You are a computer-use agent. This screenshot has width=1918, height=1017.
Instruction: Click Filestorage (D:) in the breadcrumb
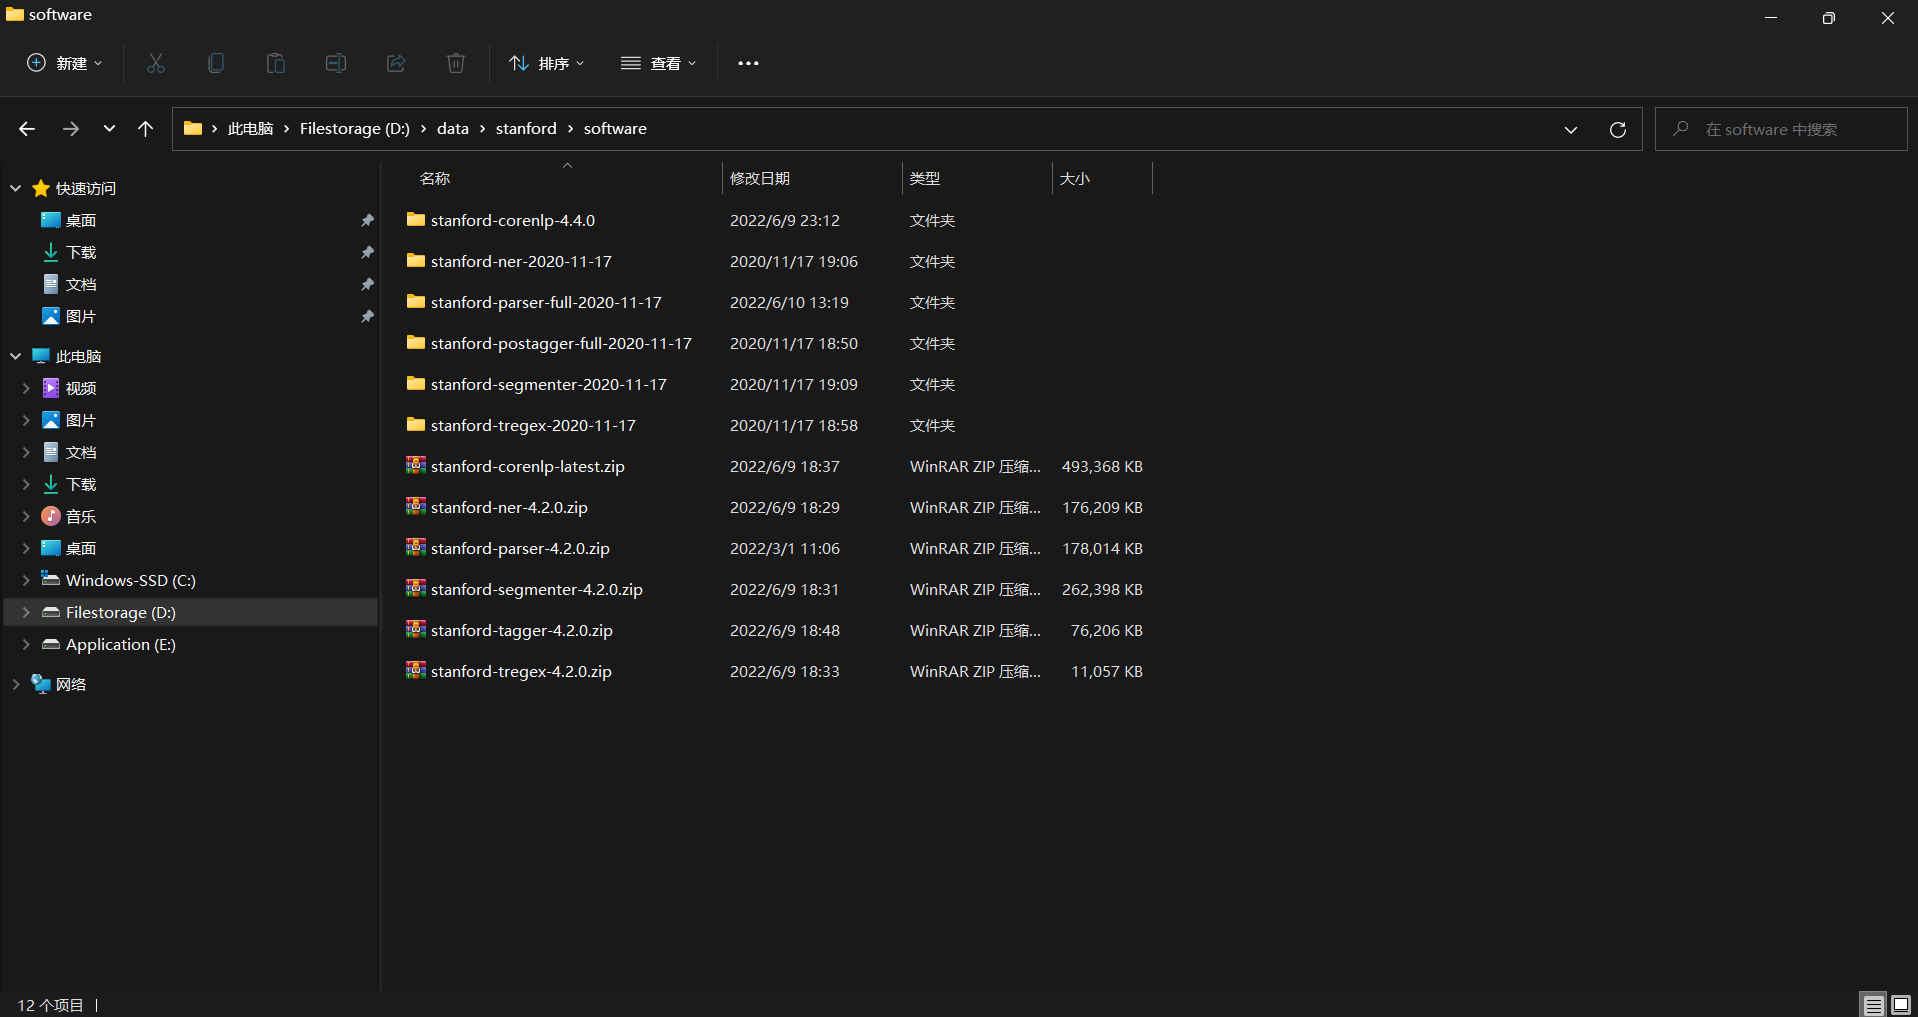click(355, 129)
